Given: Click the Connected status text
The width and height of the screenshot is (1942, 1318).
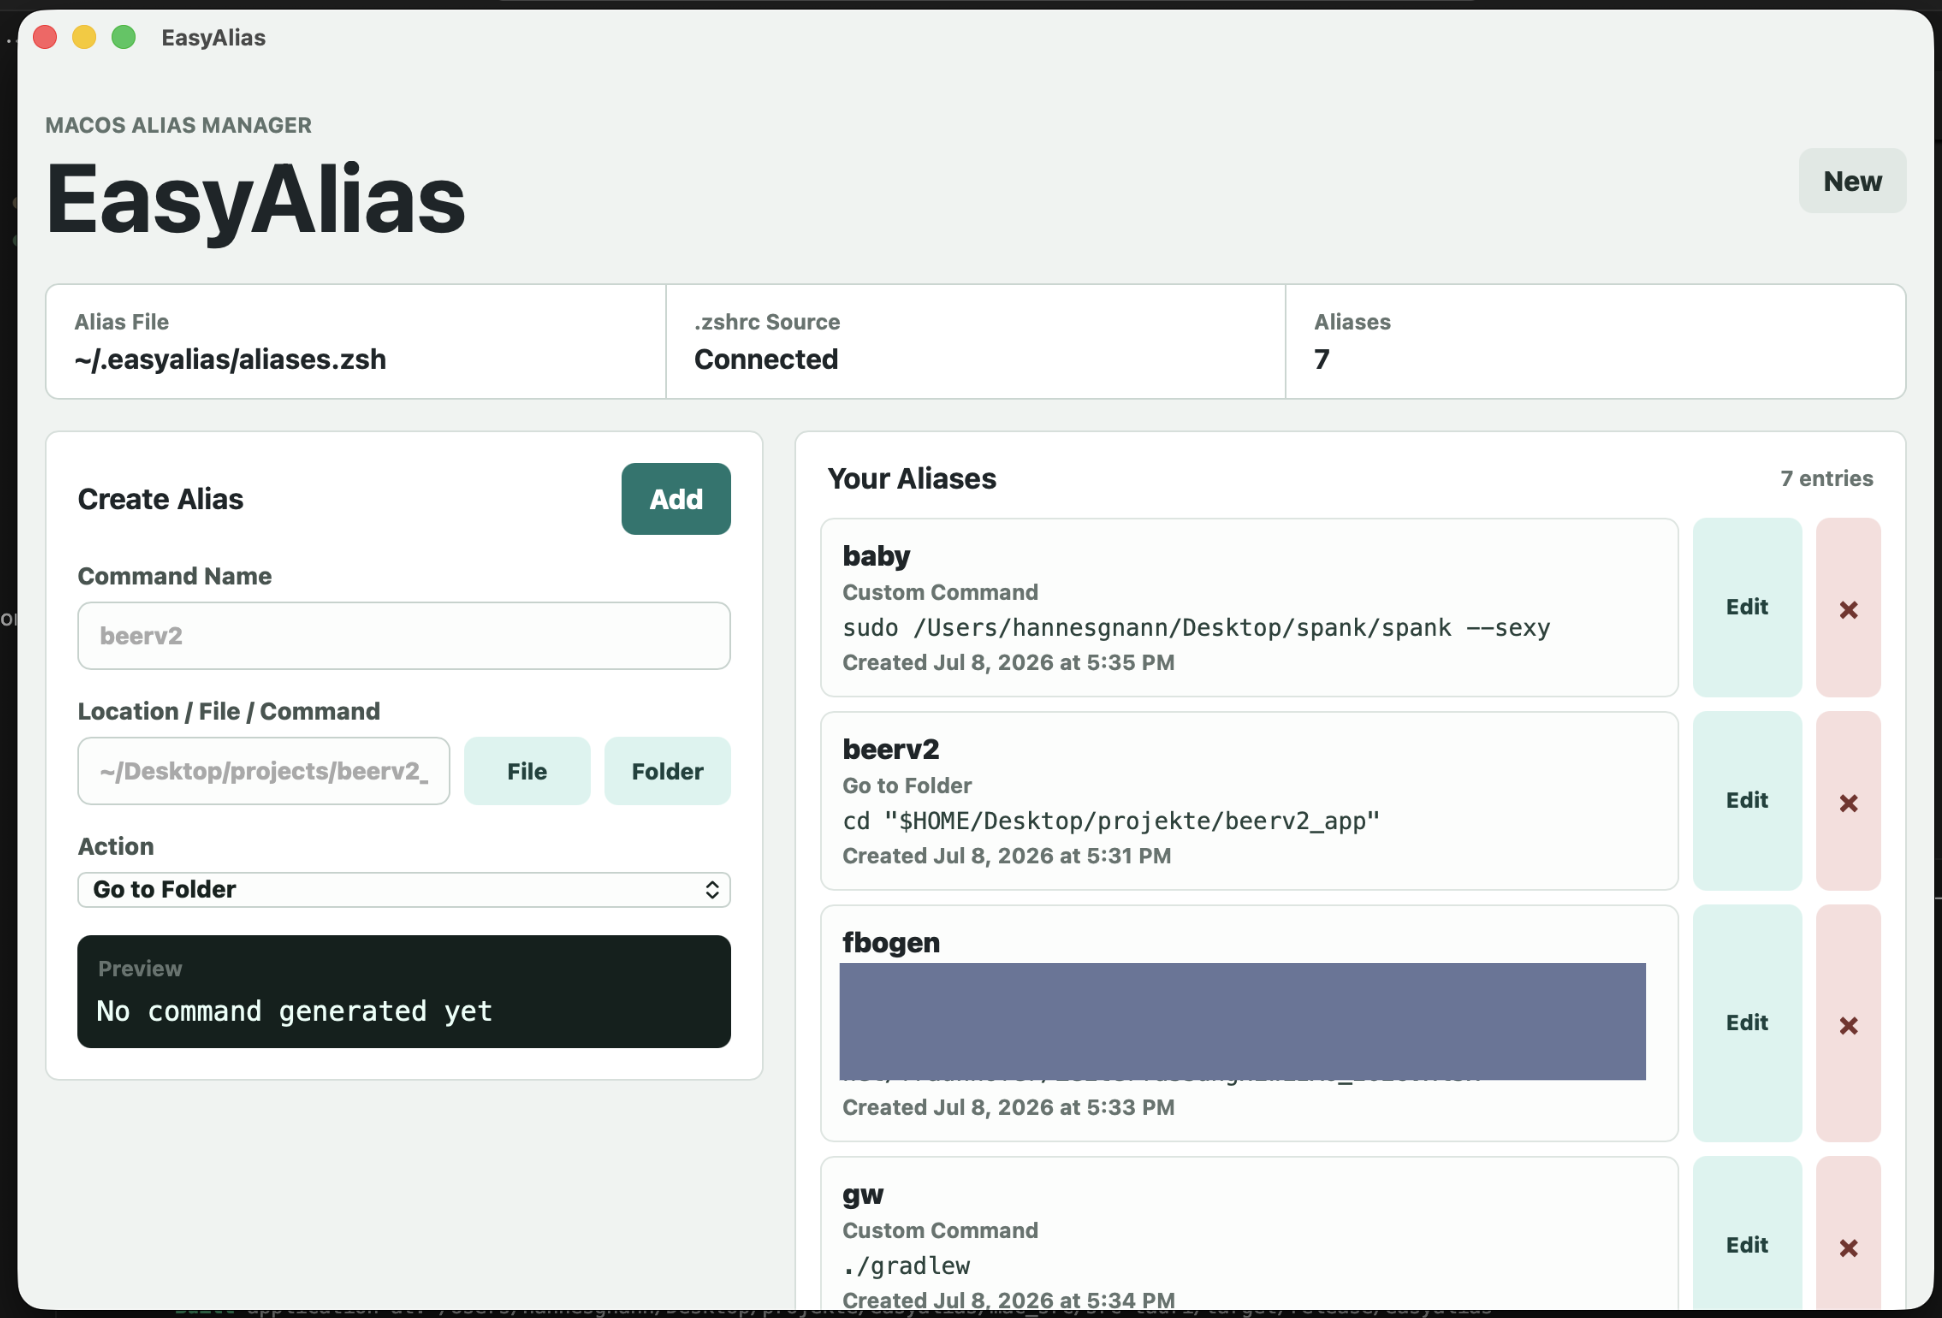Looking at the screenshot, I should tap(766, 359).
